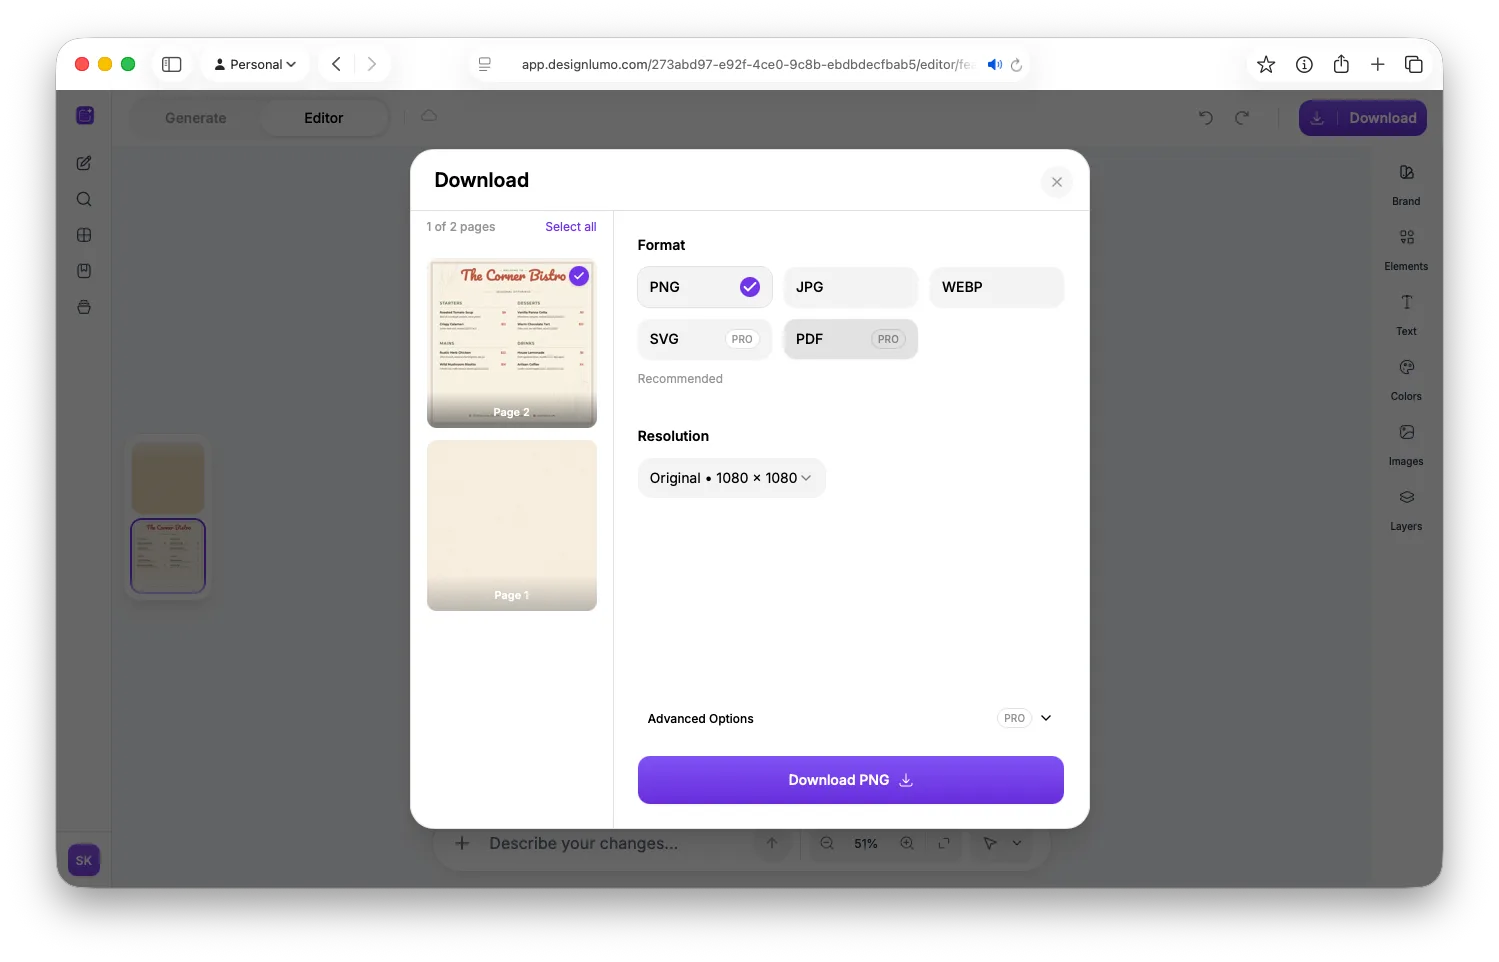
Task: Click the Describe your changes input
Action: 584,843
